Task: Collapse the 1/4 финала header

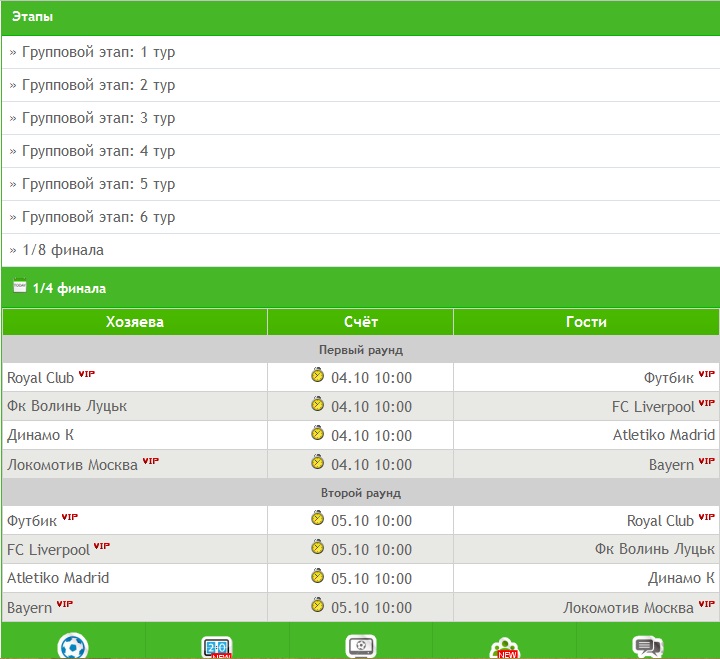Action: pos(360,288)
